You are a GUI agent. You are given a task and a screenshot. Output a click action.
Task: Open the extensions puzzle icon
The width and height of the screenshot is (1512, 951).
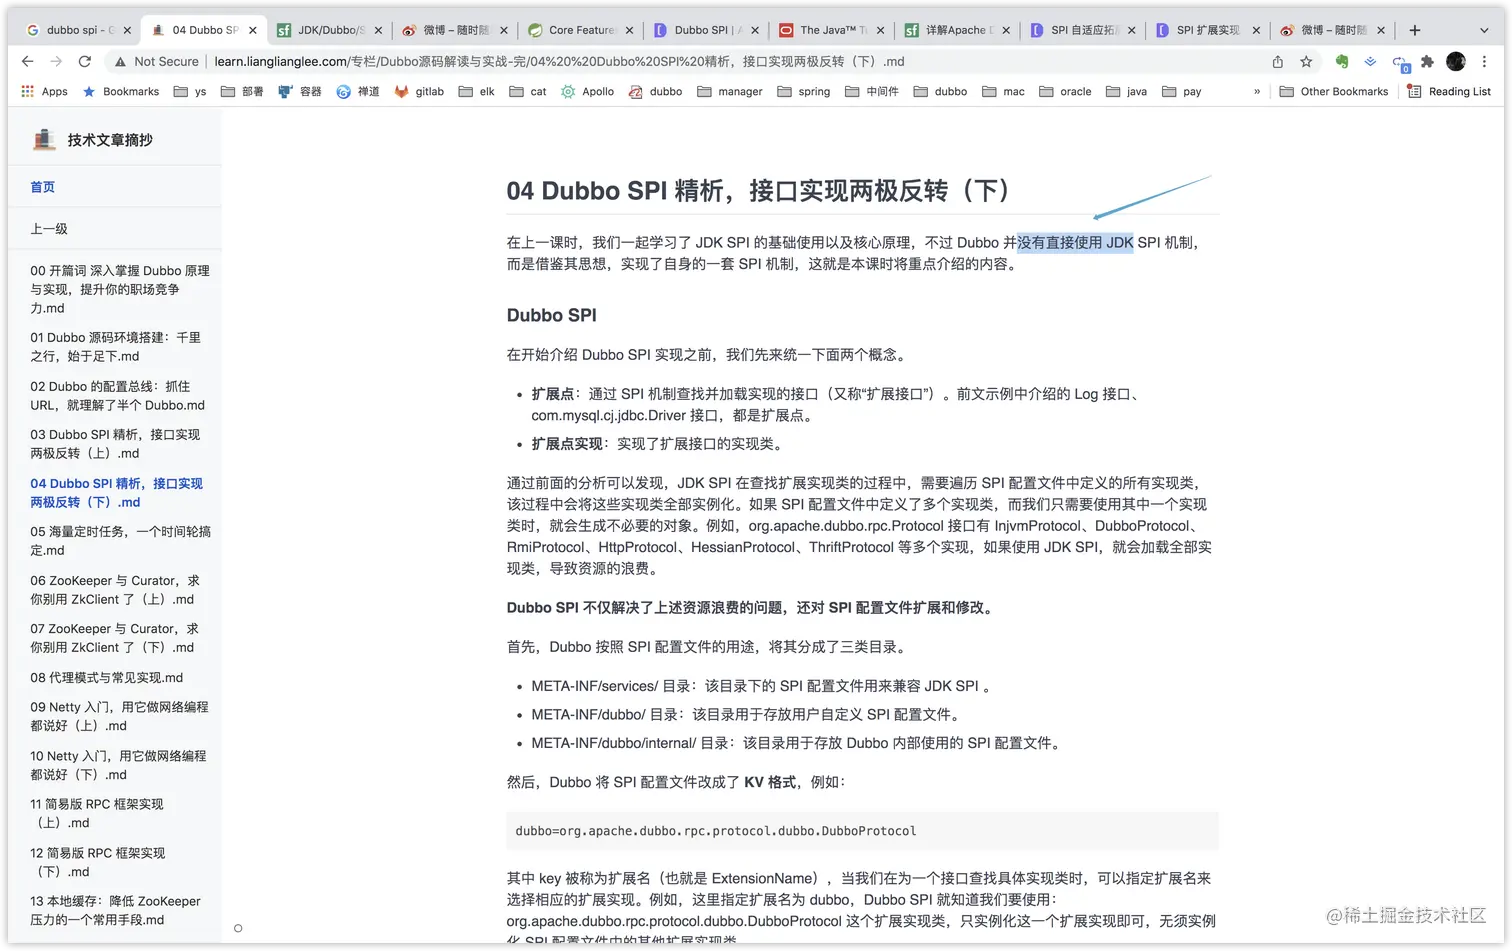pyautogui.click(x=1427, y=62)
